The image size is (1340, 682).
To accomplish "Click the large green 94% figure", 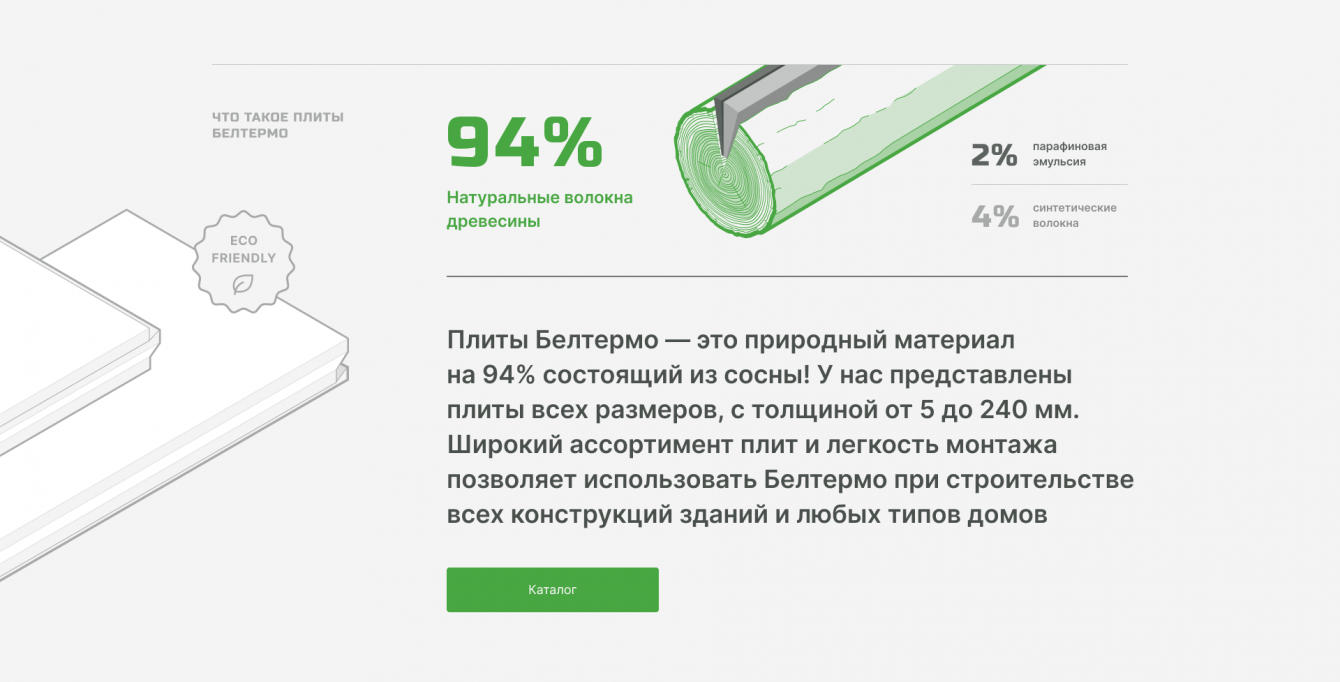I will click(524, 143).
